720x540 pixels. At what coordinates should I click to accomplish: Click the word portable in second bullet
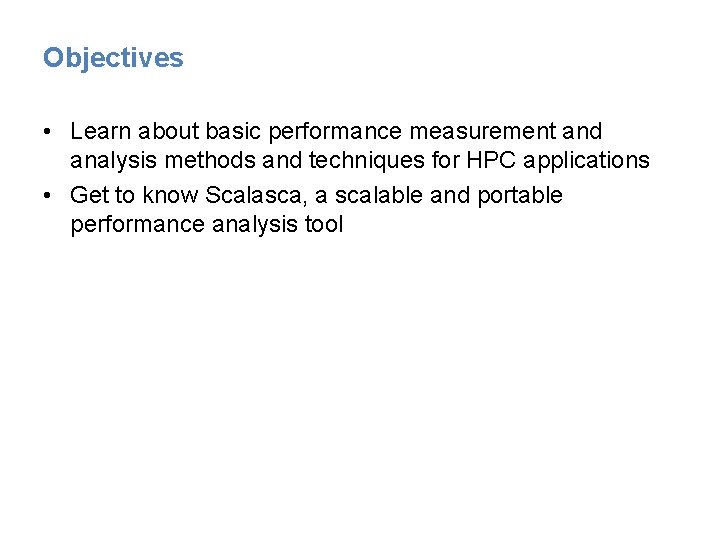520,197
